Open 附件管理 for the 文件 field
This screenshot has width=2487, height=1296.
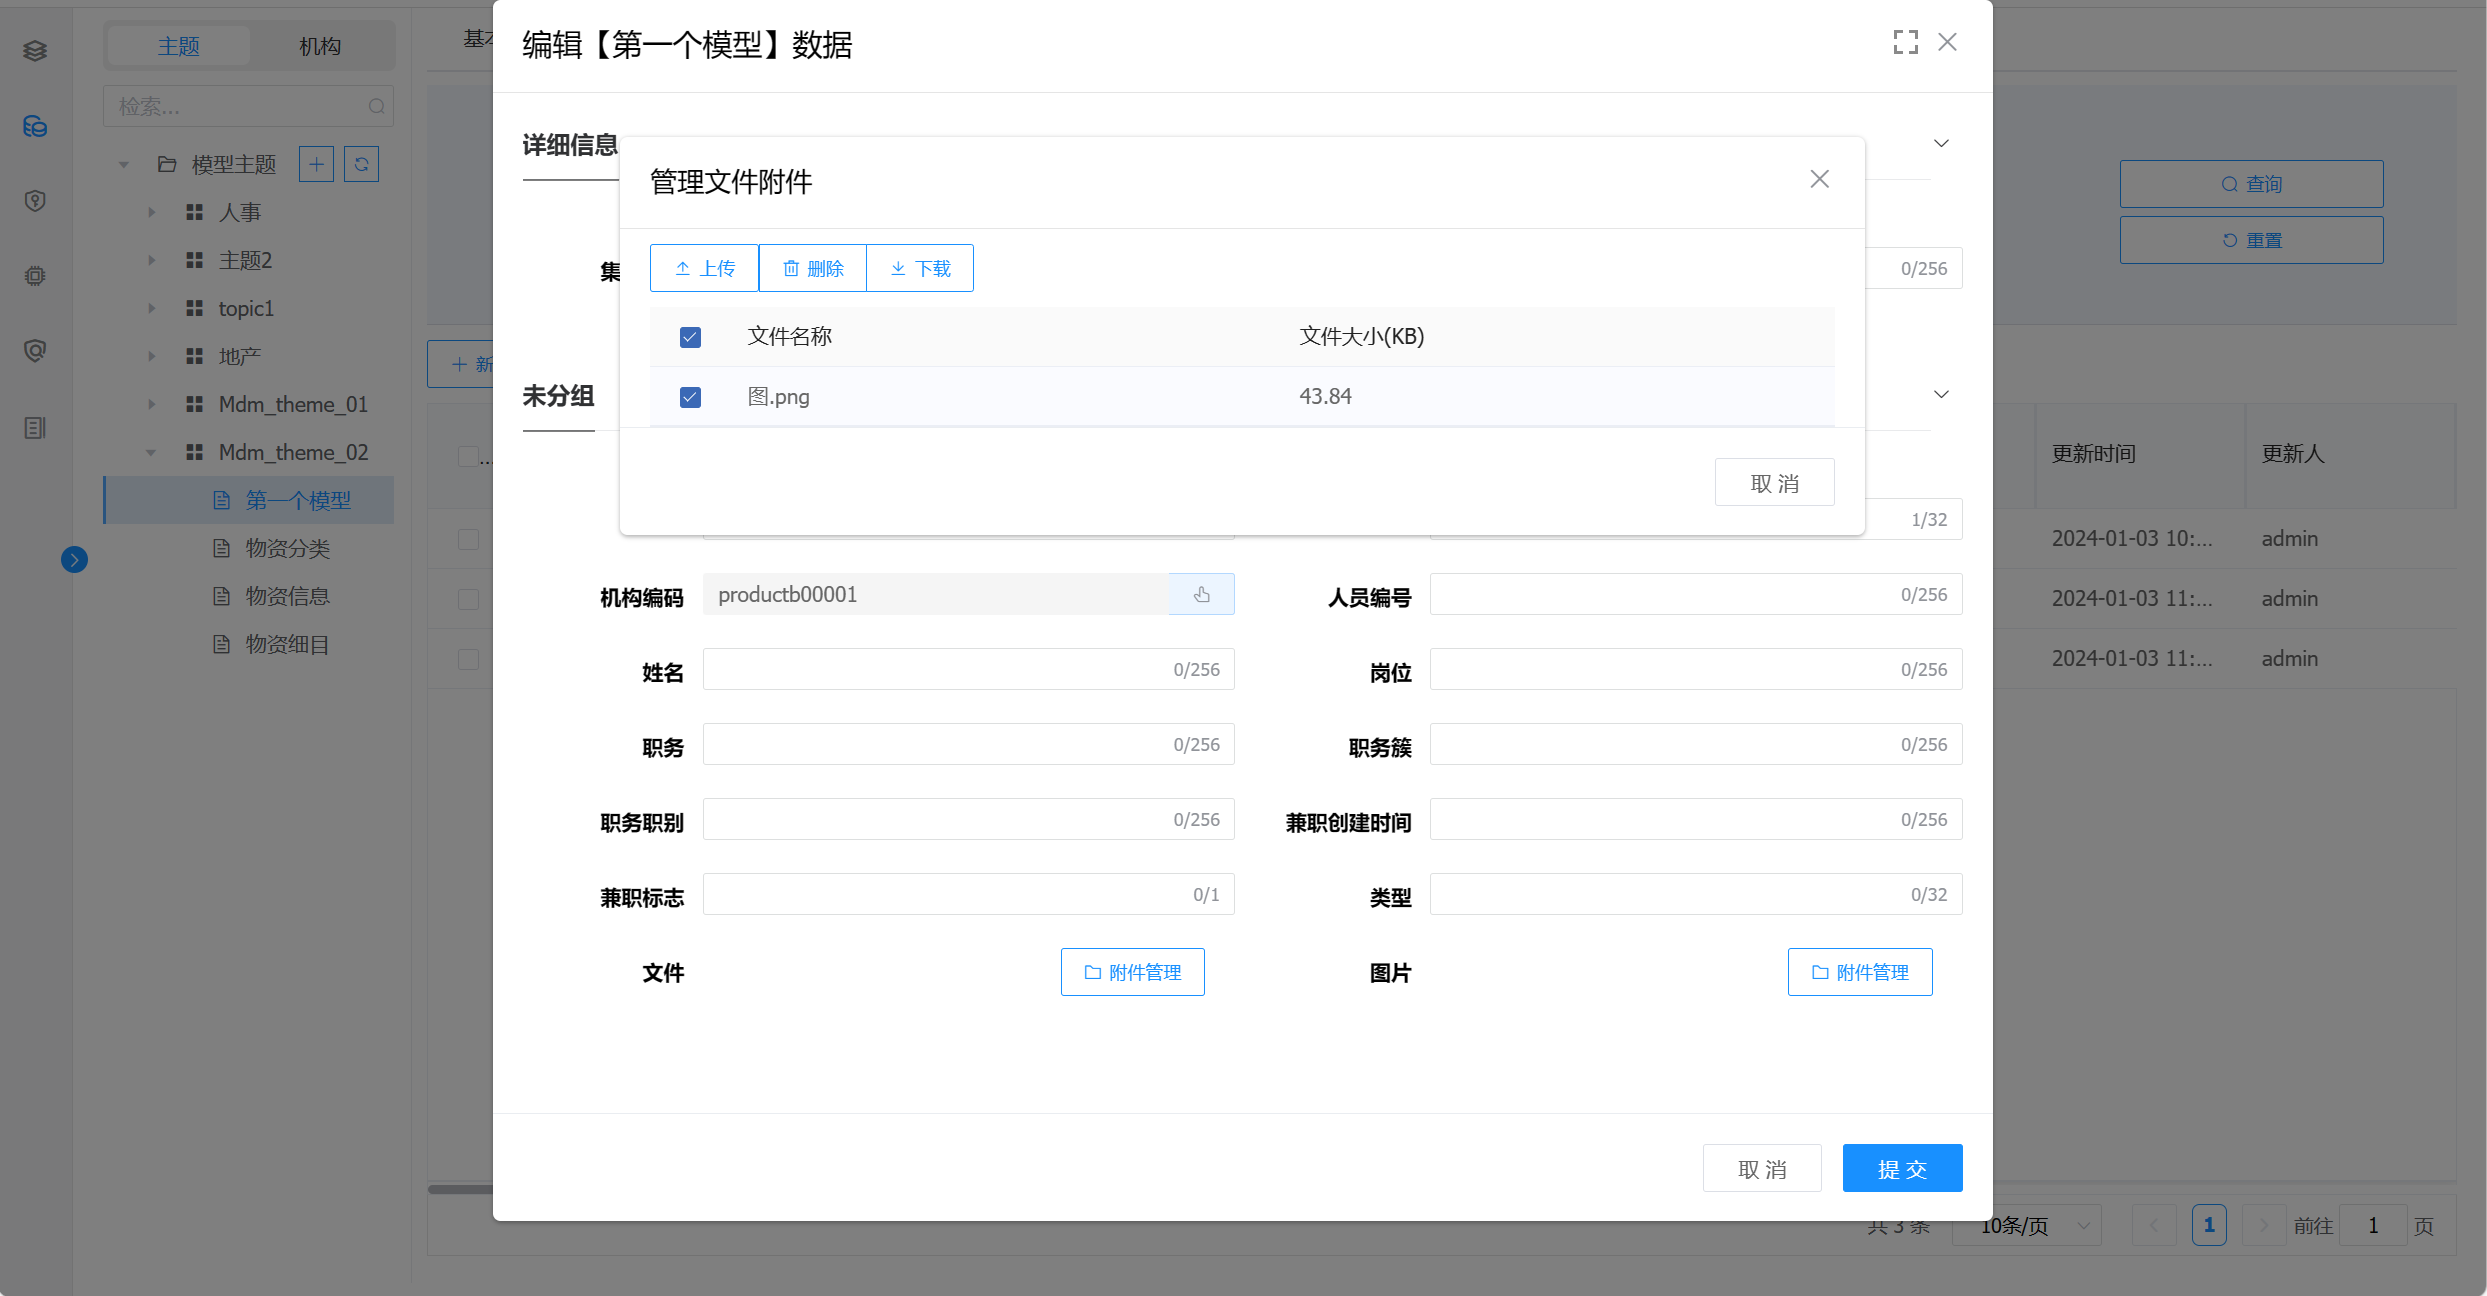[1133, 972]
